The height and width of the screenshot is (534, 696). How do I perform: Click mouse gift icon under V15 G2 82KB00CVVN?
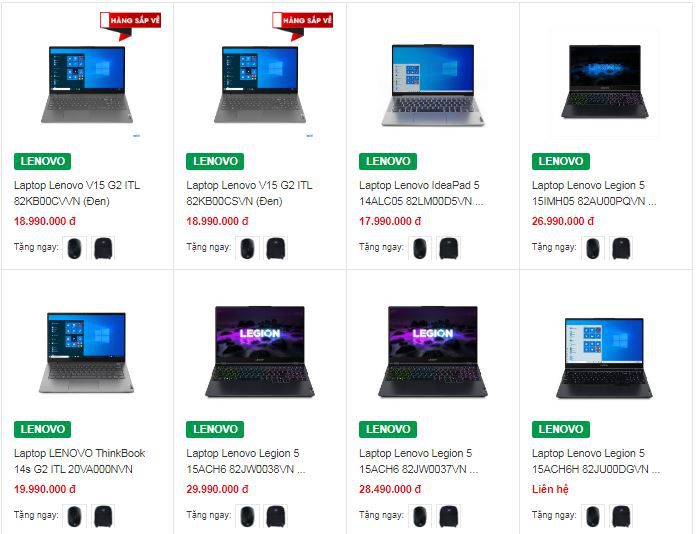click(x=74, y=248)
